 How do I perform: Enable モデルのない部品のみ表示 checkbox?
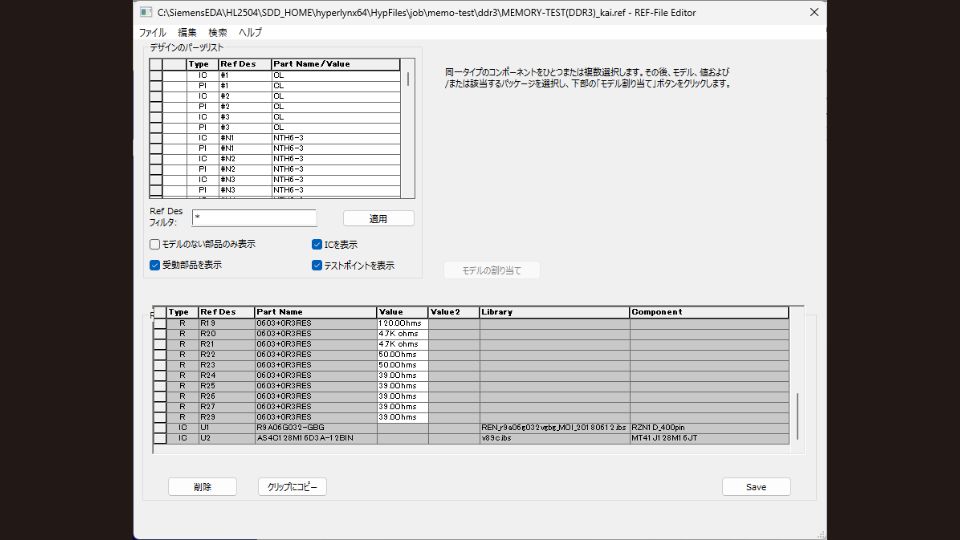tap(155, 244)
